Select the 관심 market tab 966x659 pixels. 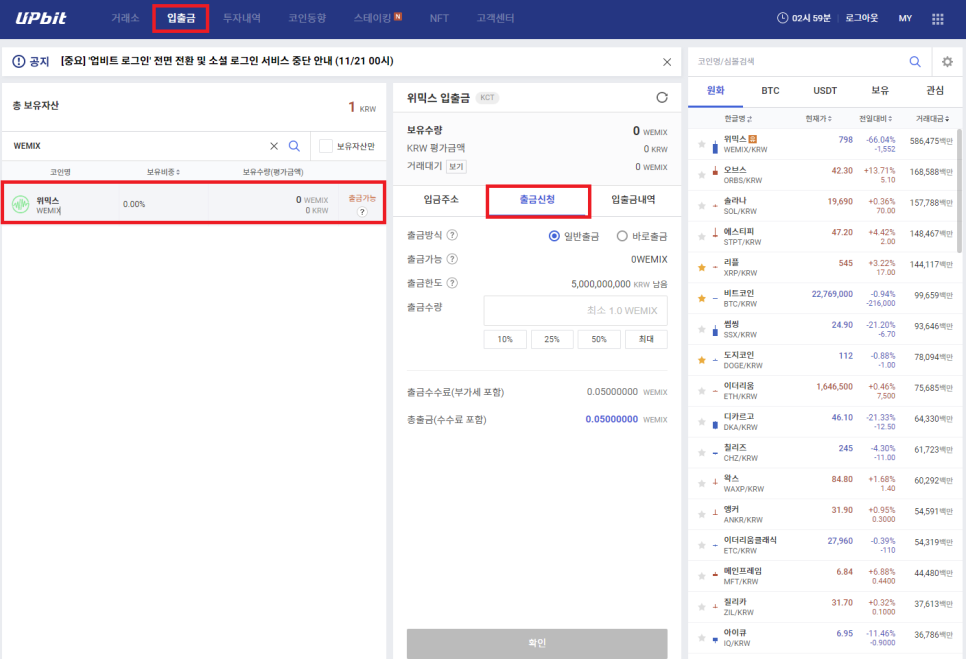point(935,91)
